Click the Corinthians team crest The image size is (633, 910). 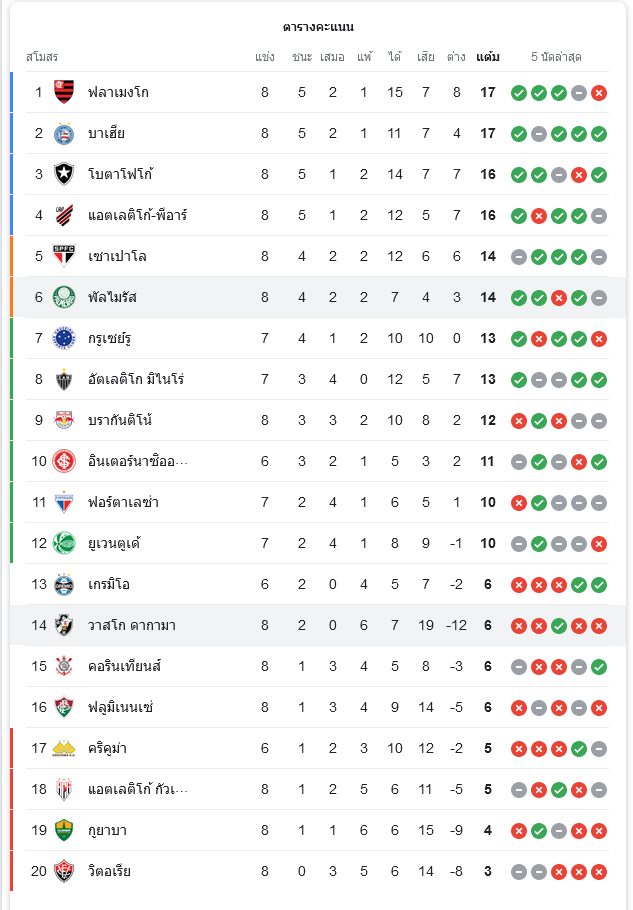click(64, 666)
